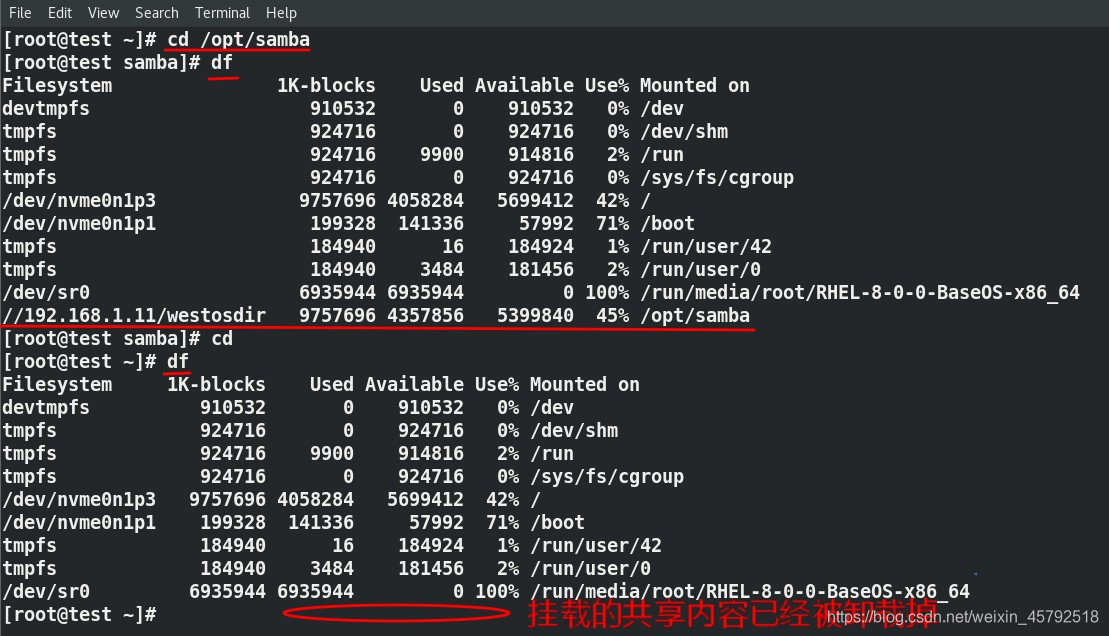Image resolution: width=1109 pixels, height=636 pixels.
Task: Open the Terminal menu
Action: coord(222,12)
